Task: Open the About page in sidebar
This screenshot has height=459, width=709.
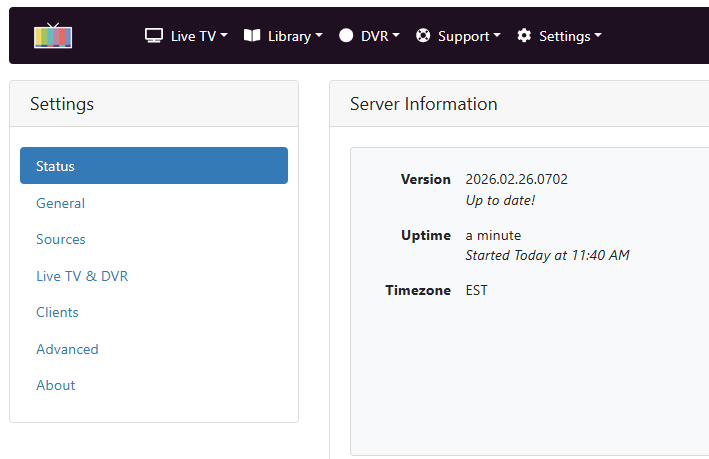Action: point(56,385)
